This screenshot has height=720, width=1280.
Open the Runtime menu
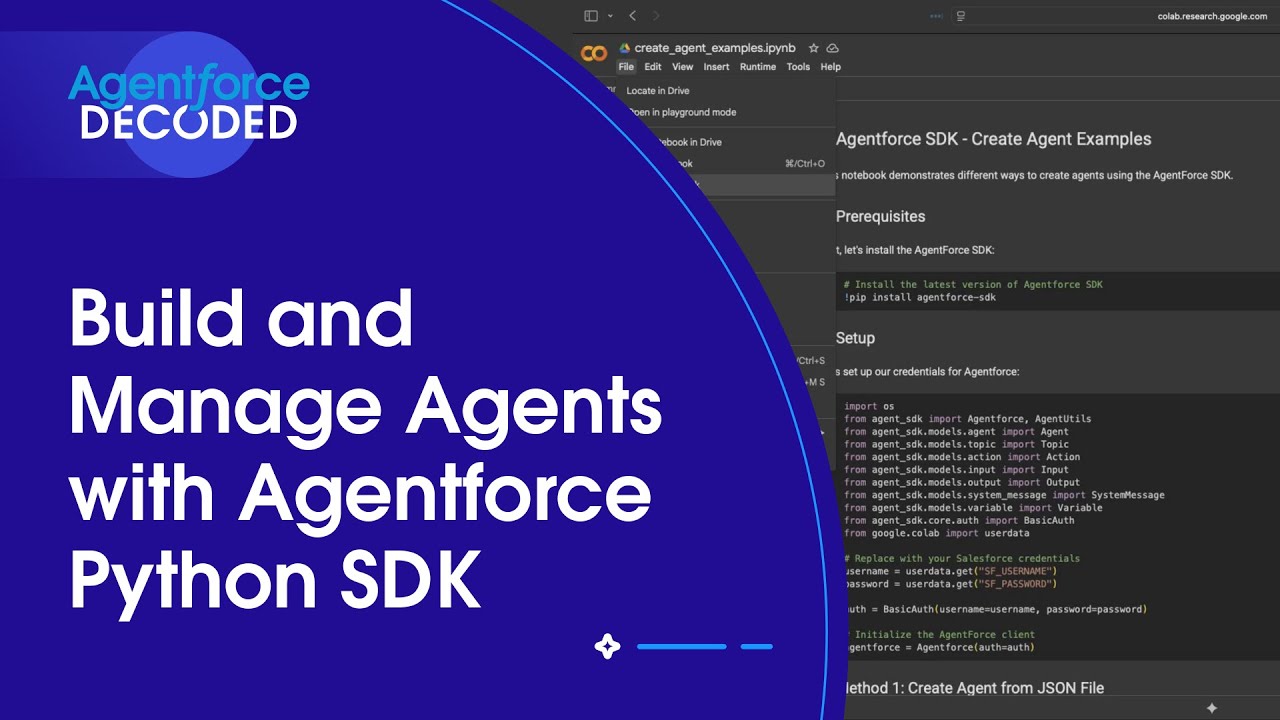pyautogui.click(x=758, y=67)
